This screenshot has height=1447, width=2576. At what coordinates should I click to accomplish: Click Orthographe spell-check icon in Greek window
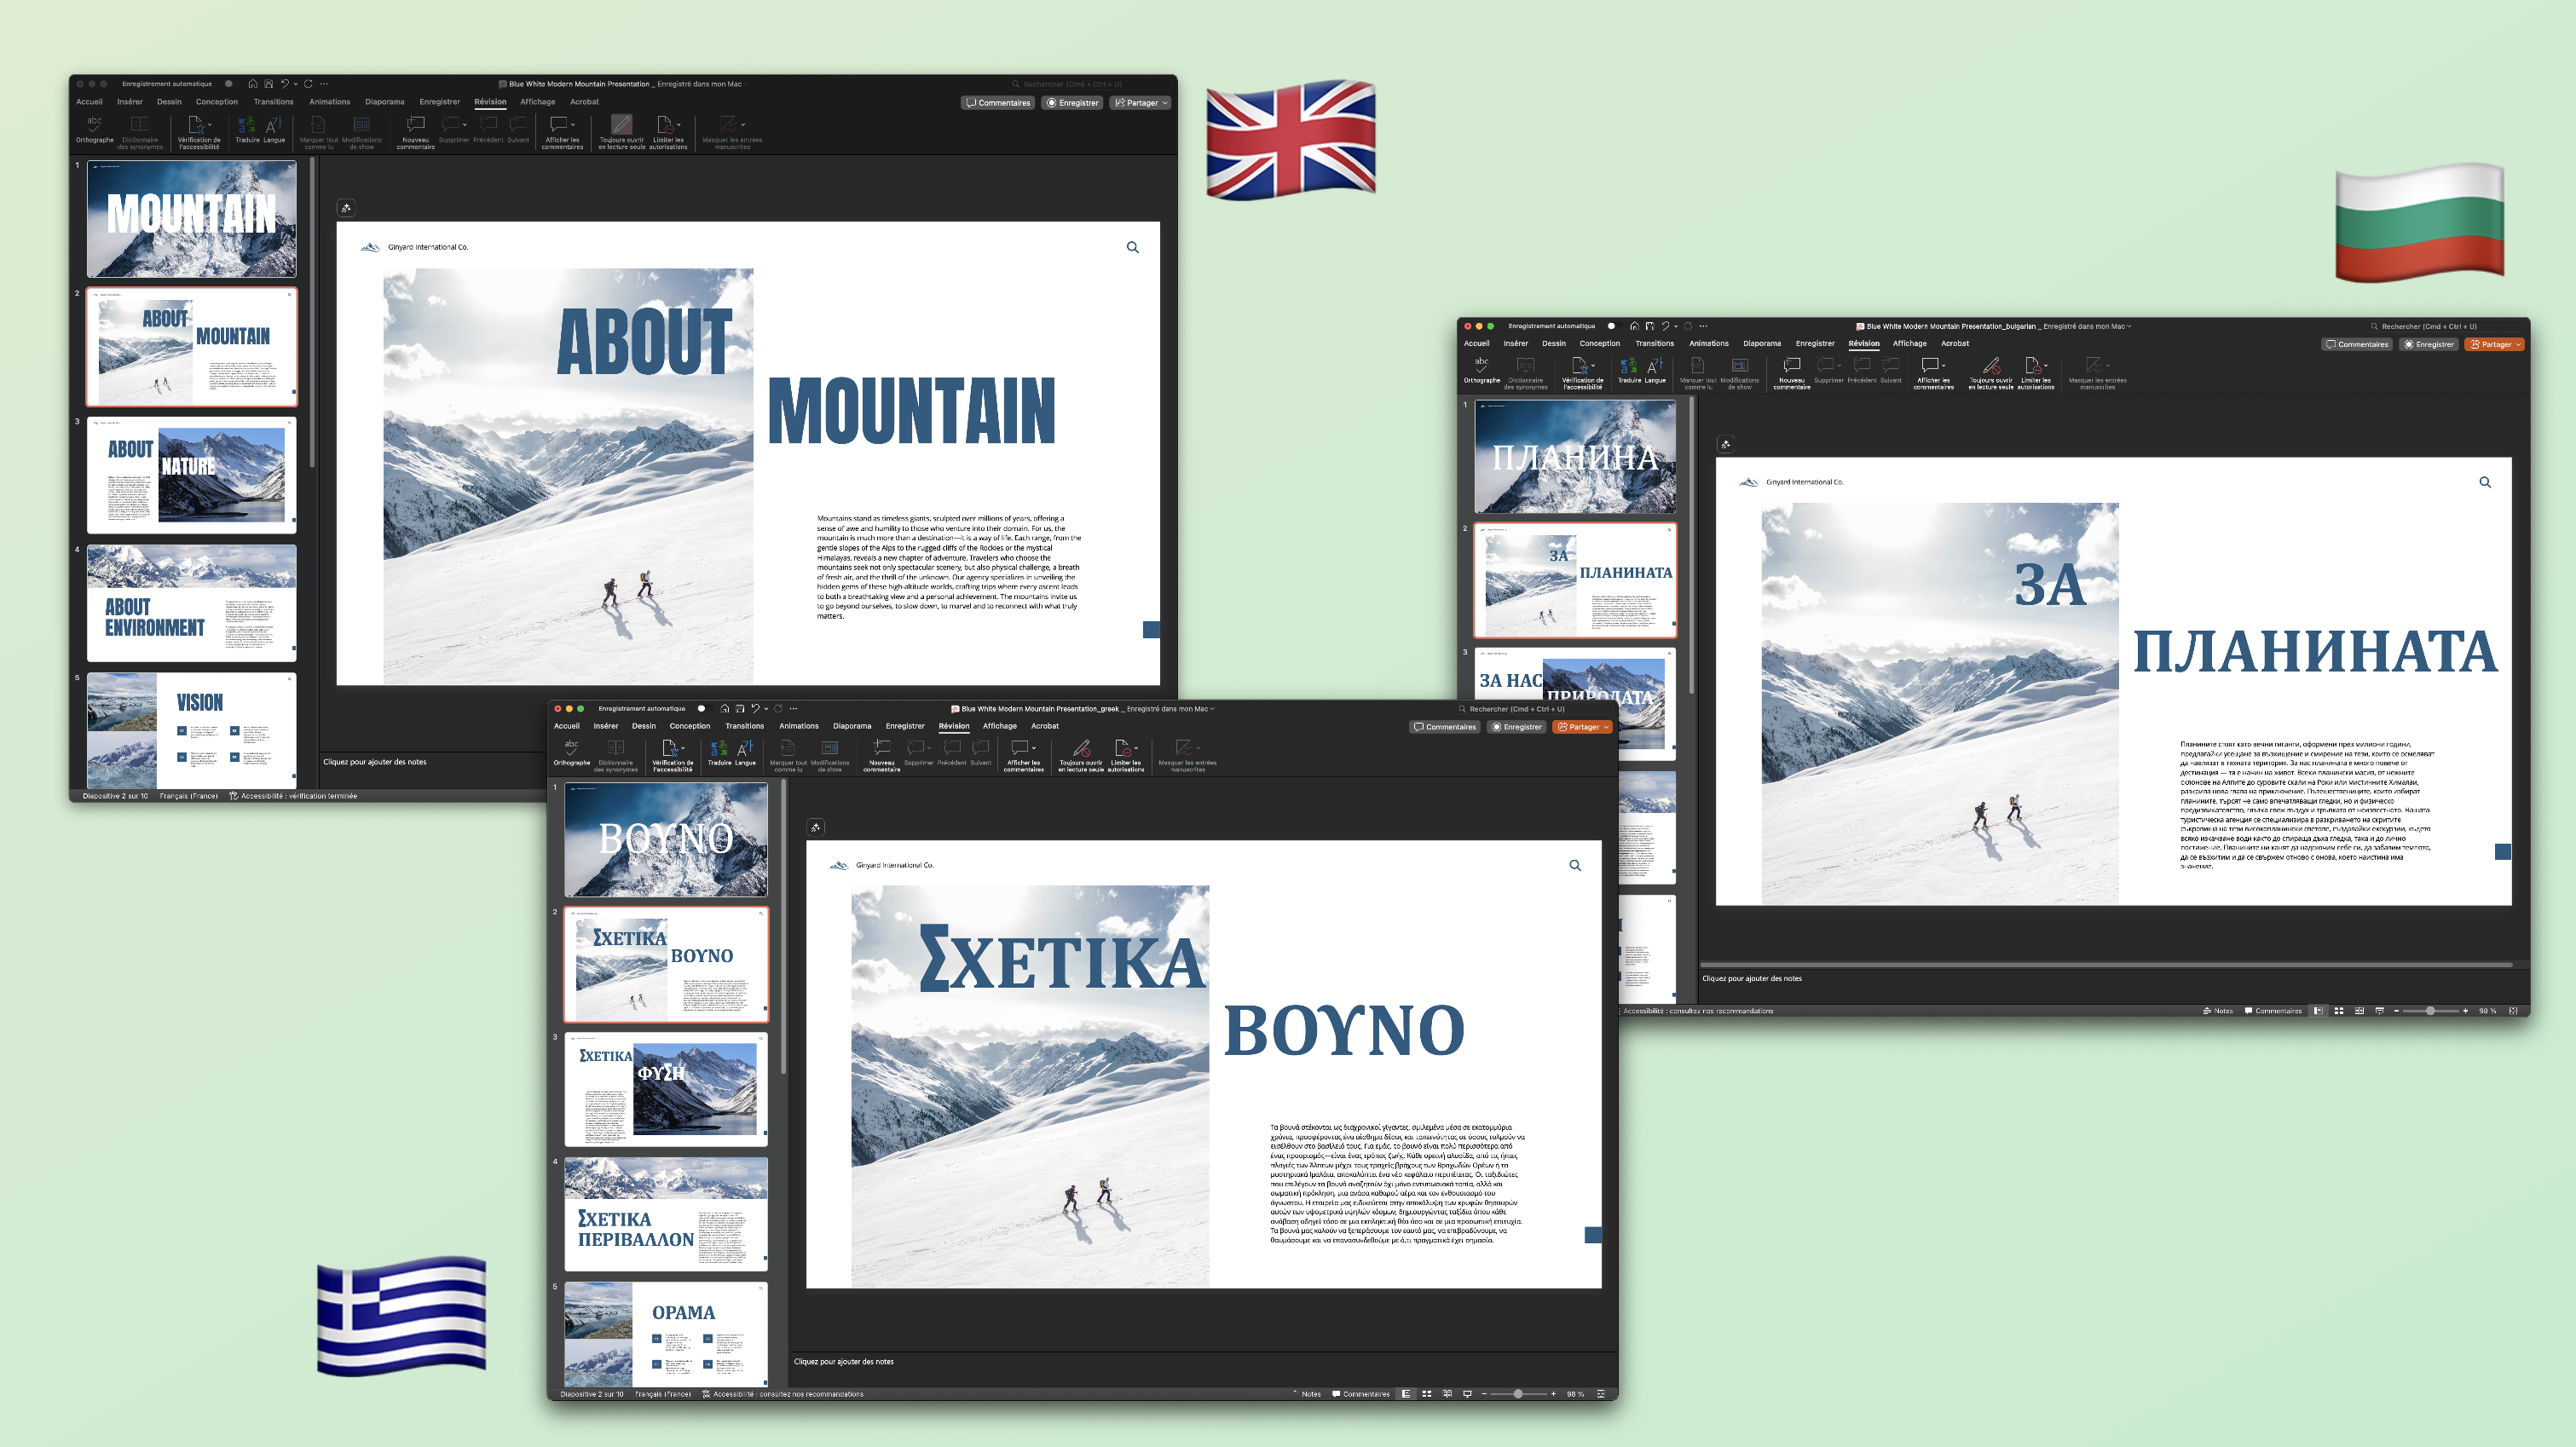tap(571, 748)
